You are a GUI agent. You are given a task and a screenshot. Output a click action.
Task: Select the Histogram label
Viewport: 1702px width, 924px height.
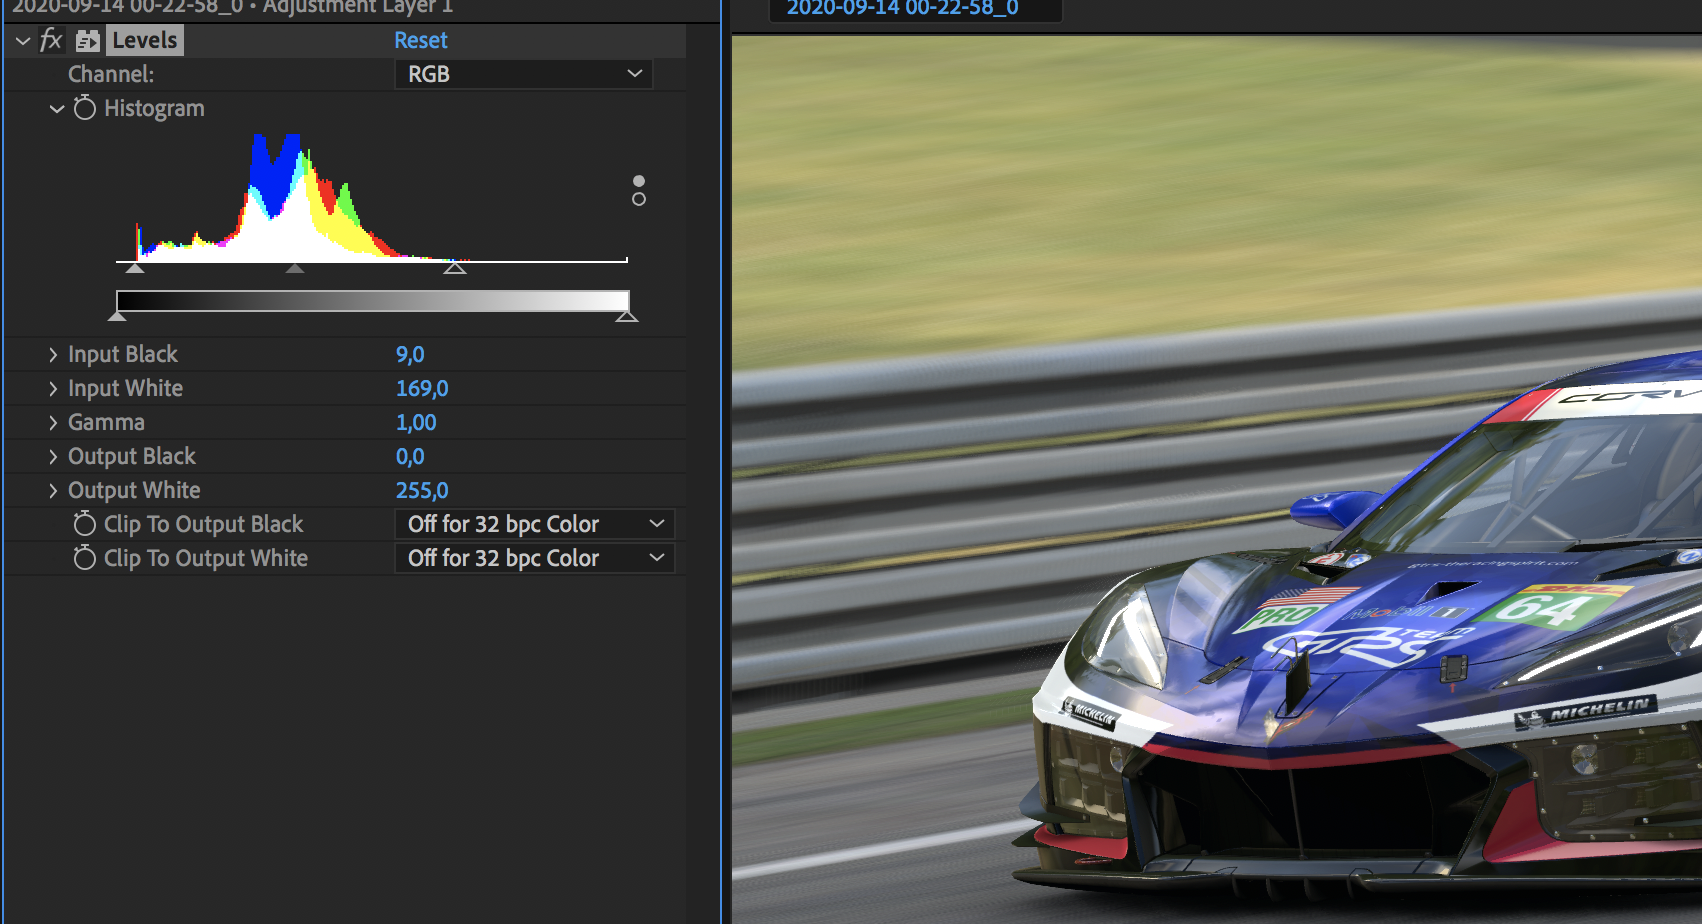[x=154, y=108]
